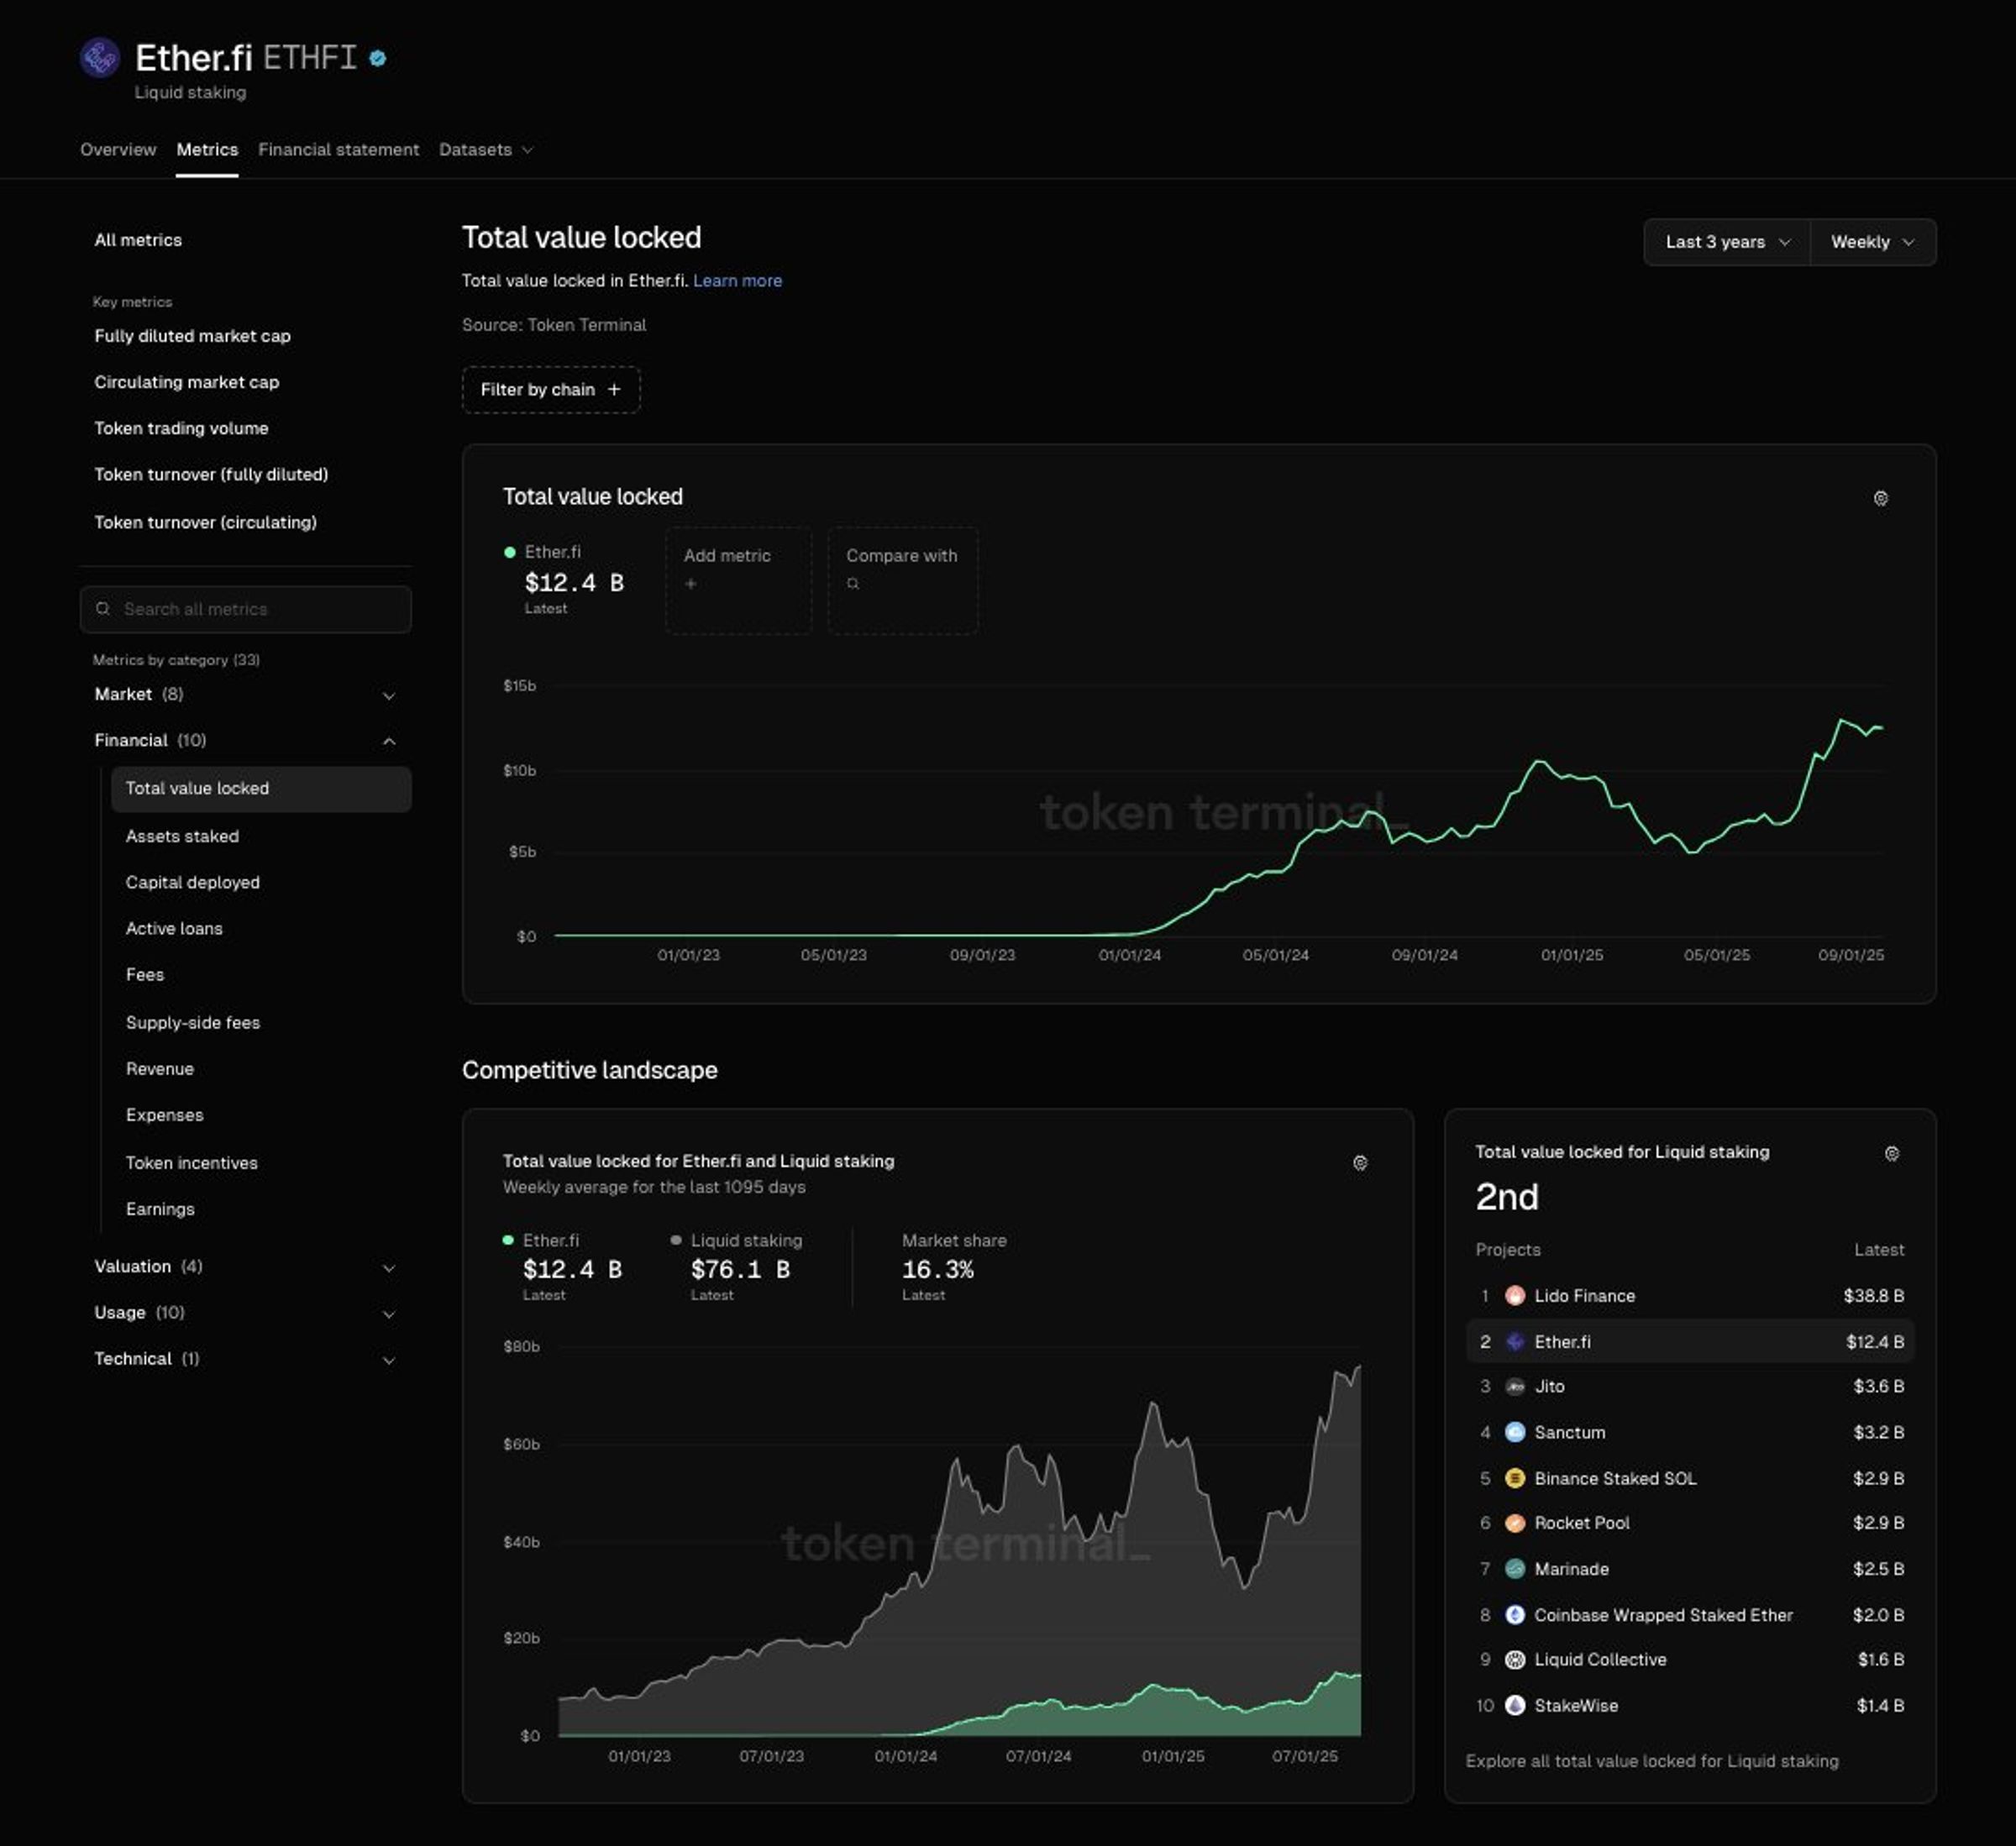Switch to the Financial statement tab
The image size is (2016, 1846).
(338, 149)
